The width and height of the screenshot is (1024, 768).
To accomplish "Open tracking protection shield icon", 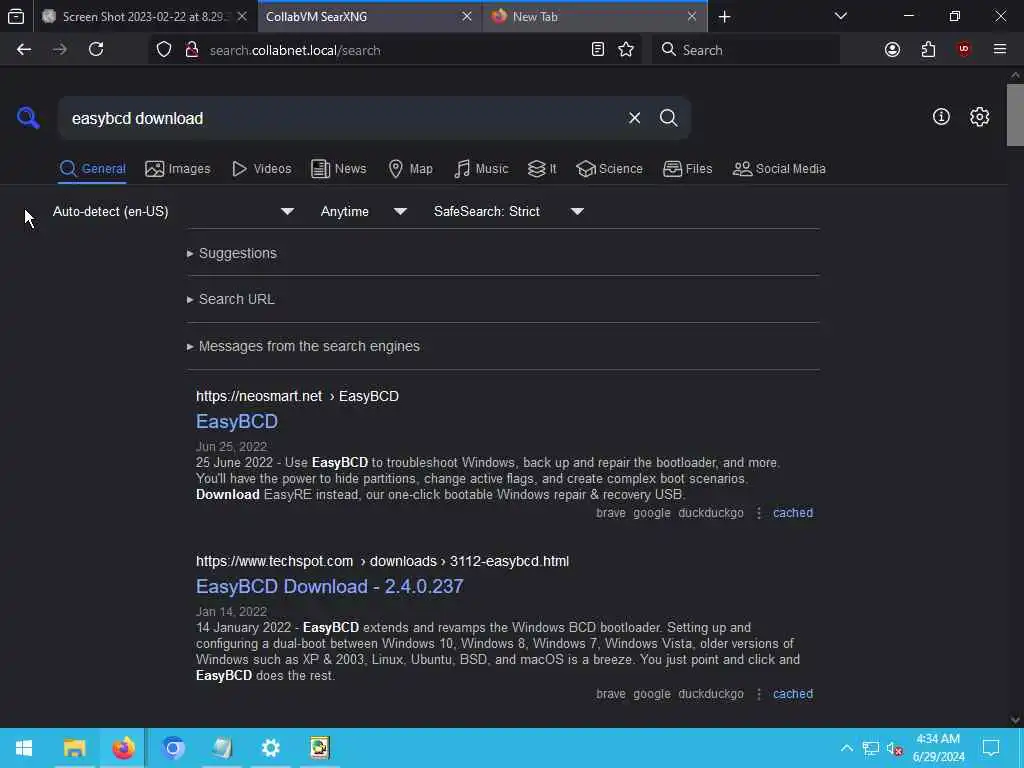I will (164, 50).
